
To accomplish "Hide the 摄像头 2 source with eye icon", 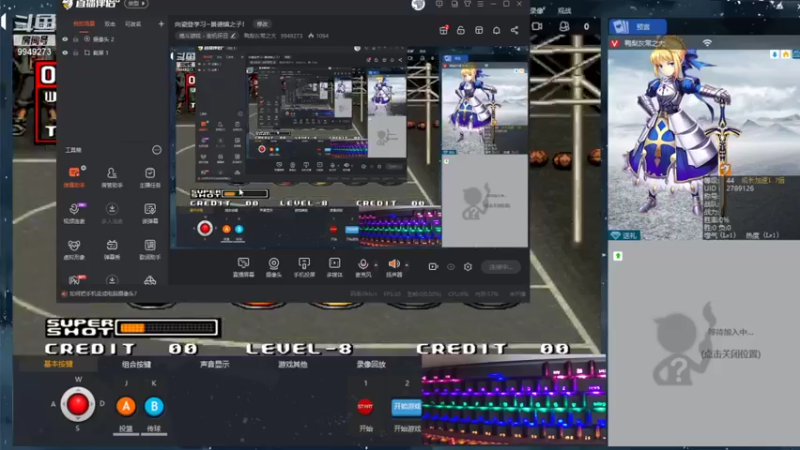I will (65, 39).
